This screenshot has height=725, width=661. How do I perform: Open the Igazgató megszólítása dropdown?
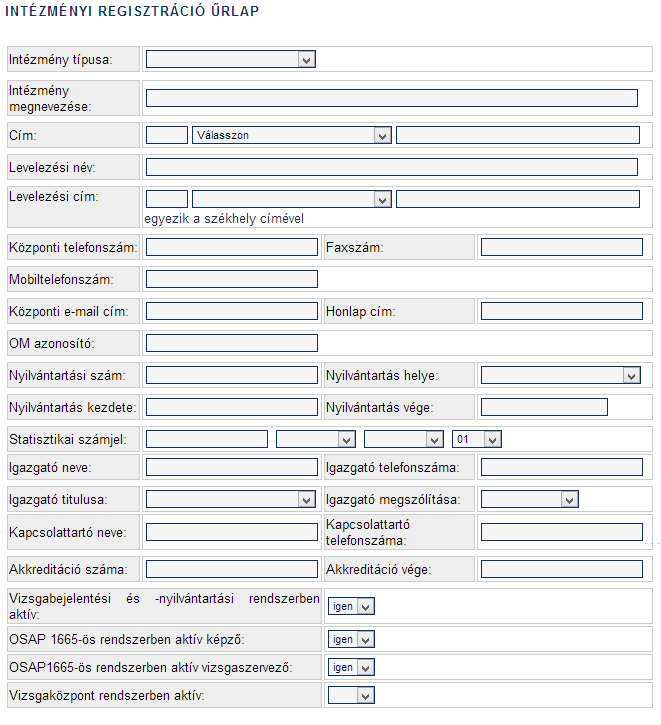tap(530, 499)
